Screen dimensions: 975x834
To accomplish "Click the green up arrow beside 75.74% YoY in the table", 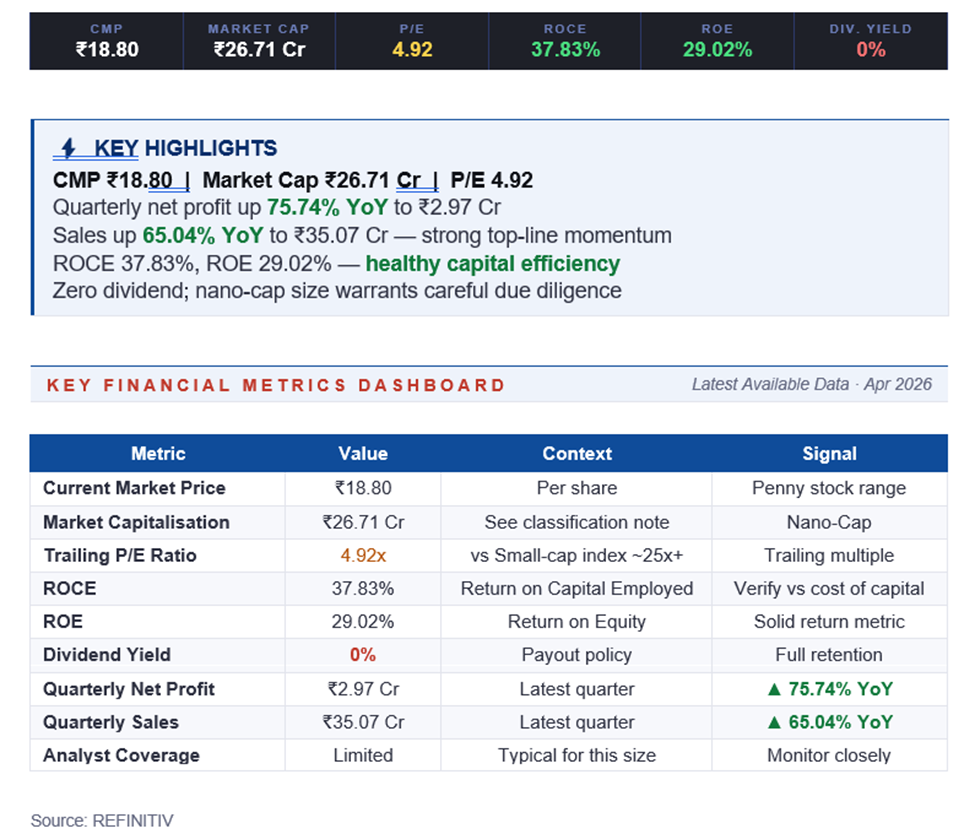I will pyautogui.click(x=773, y=689).
